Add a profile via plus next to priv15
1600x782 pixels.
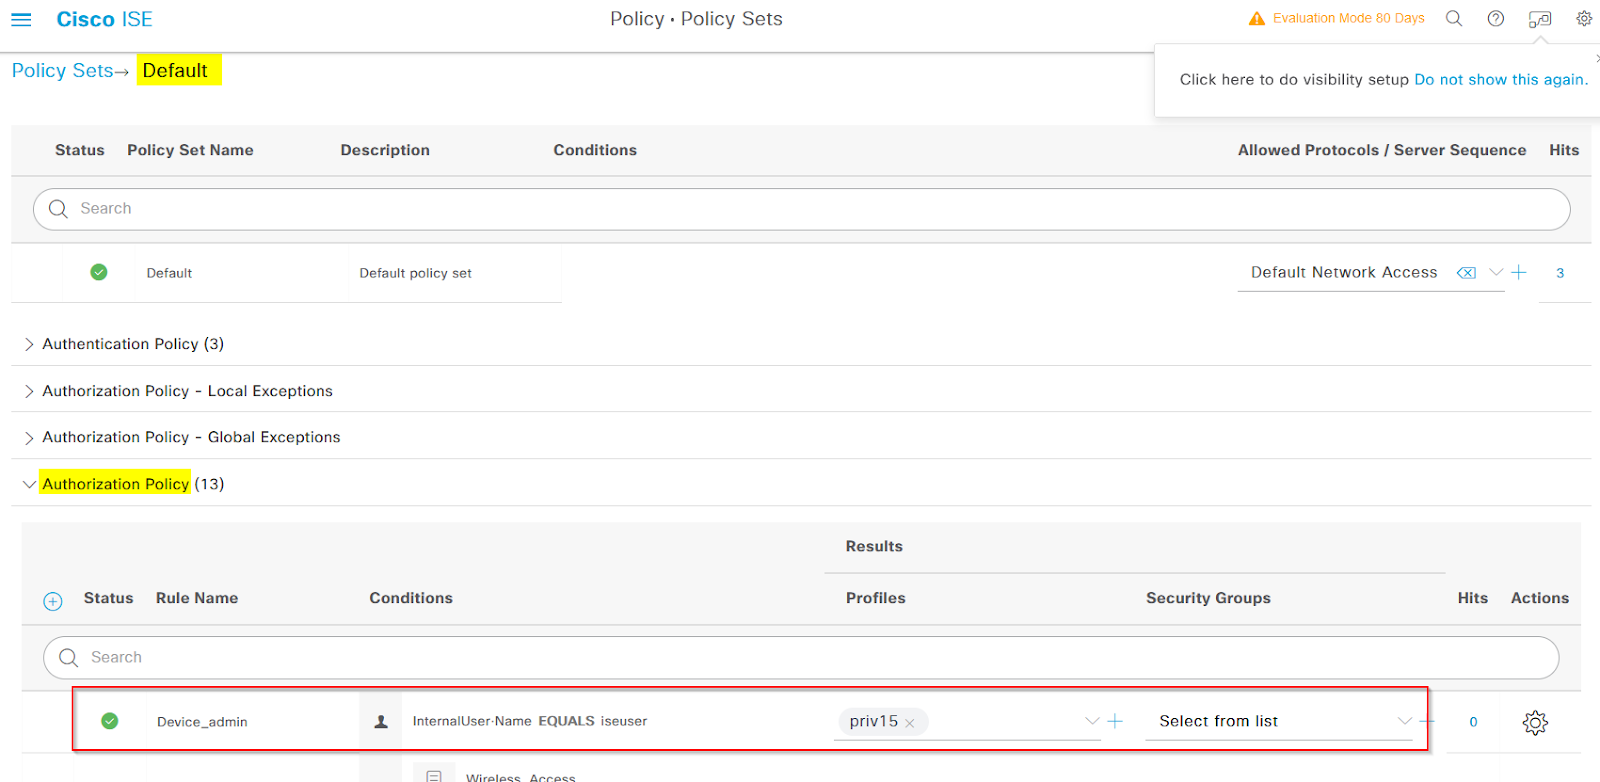(1115, 721)
